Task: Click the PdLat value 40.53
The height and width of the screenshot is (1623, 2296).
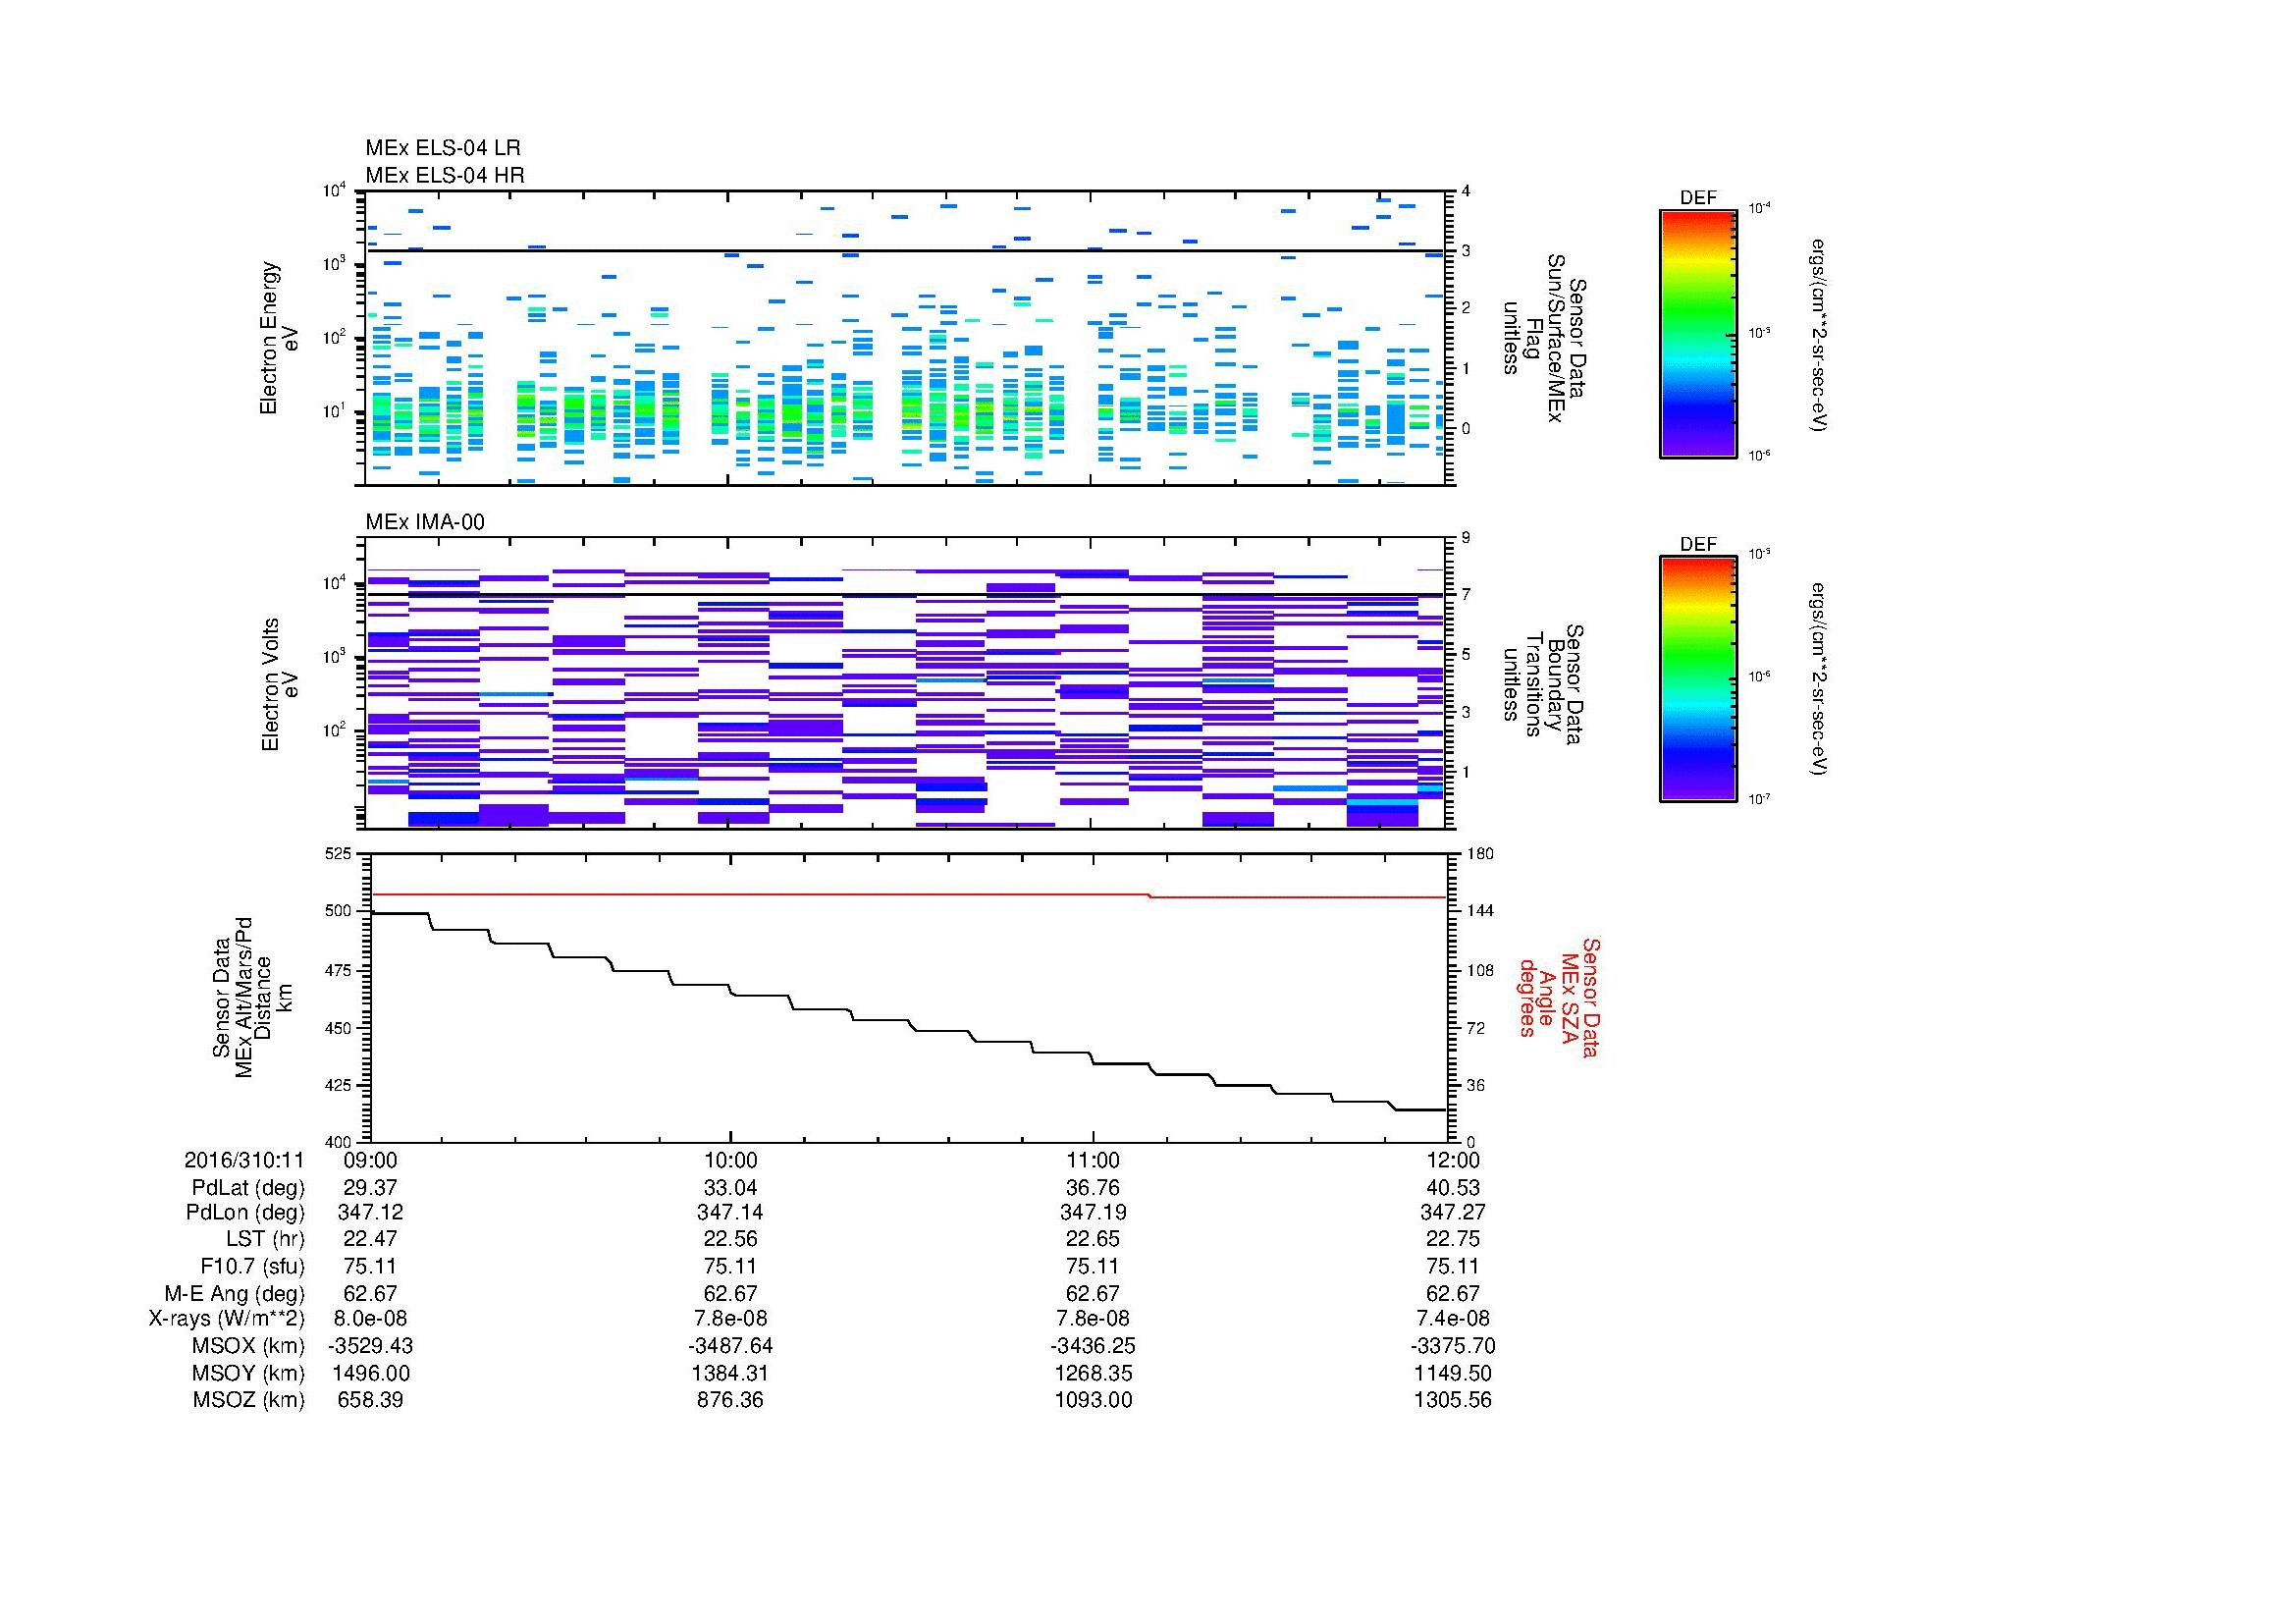Action: point(1453,1188)
